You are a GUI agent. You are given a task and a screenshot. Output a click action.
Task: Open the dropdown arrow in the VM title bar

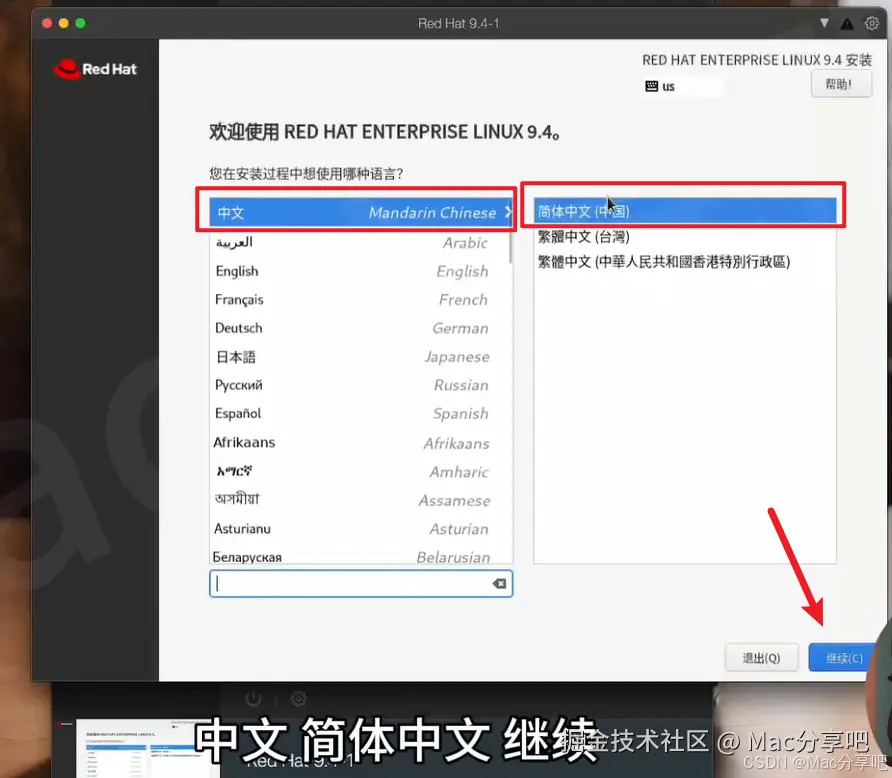(823, 22)
